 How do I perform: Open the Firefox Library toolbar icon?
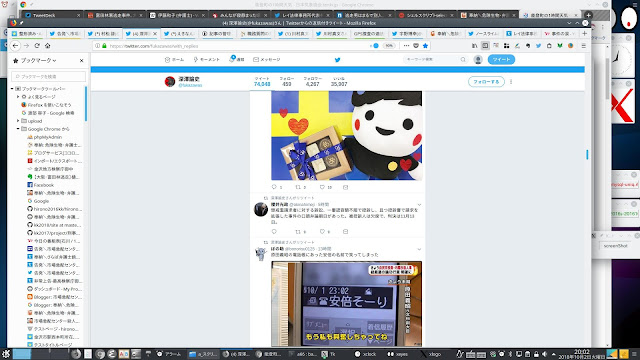click(474, 46)
